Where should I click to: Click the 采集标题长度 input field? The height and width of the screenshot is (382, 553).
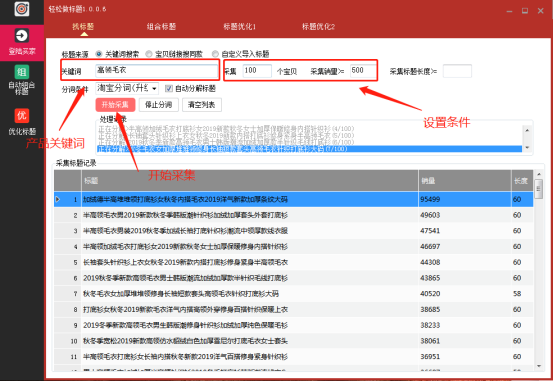(x=457, y=71)
